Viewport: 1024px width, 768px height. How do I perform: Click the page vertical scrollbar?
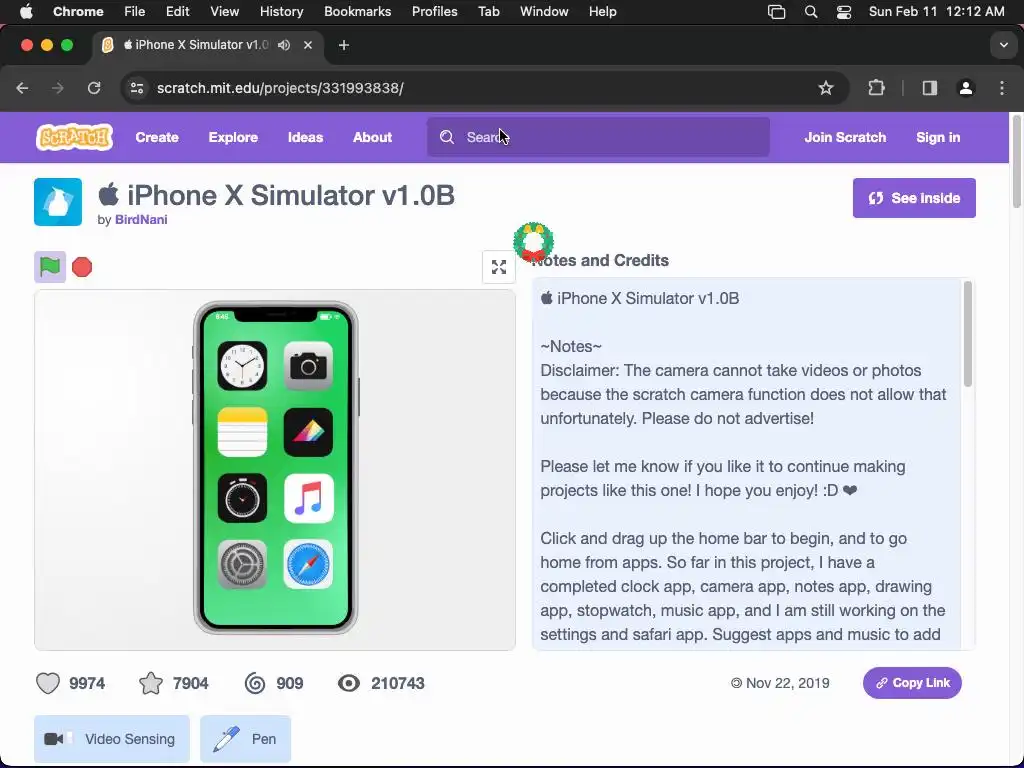[x=1016, y=163]
